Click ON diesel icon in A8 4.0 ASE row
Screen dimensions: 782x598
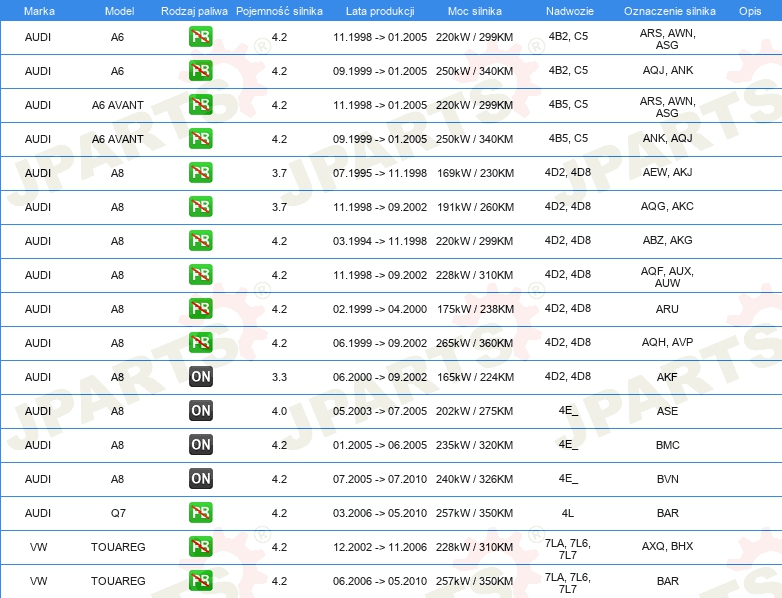(x=200, y=410)
